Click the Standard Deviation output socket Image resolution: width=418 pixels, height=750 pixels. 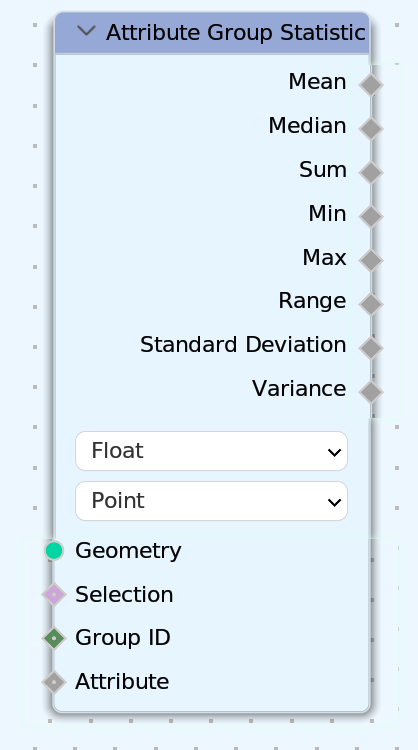click(x=371, y=348)
